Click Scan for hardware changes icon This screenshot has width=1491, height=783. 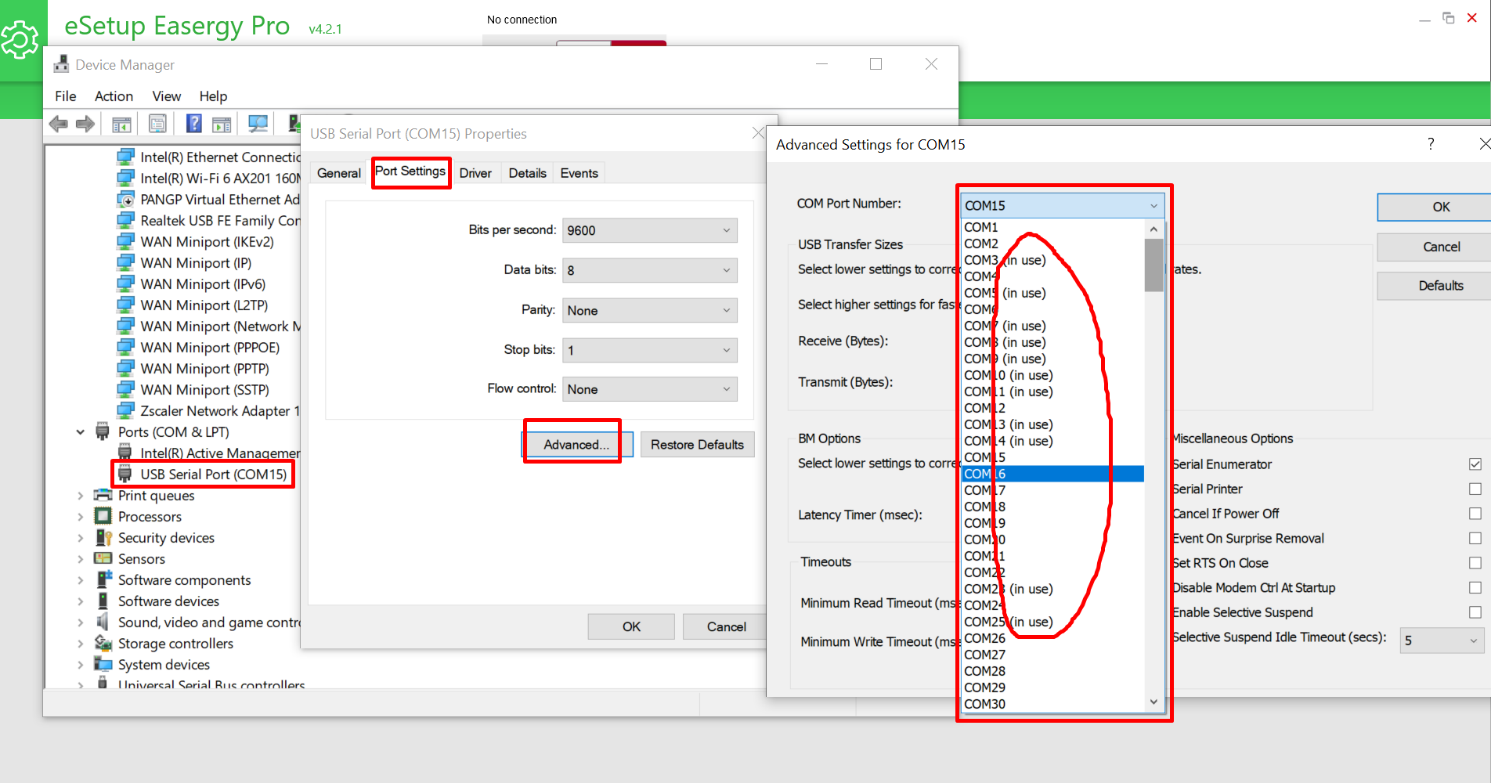click(x=258, y=124)
